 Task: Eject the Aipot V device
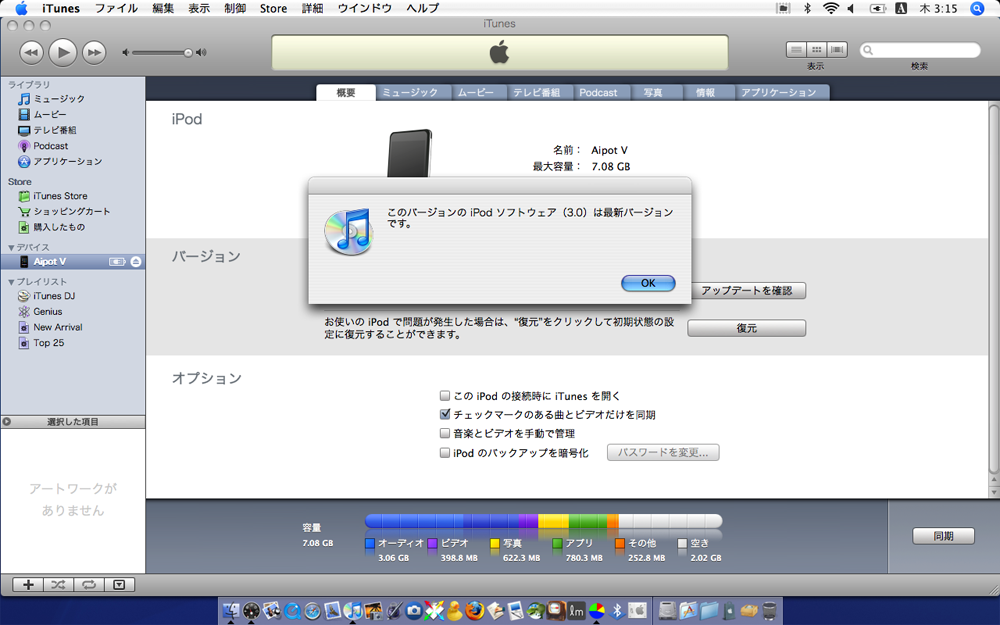click(x=136, y=261)
